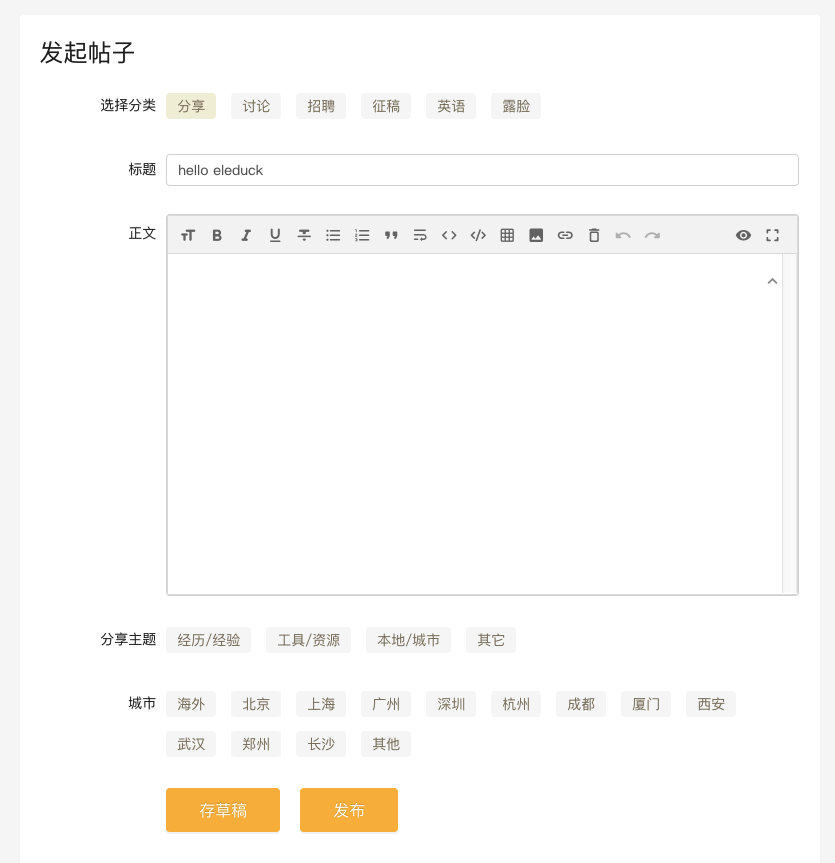Choose 本地/城市 as share topic
This screenshot has height=863, width=835.
click(x=408, y=640)
